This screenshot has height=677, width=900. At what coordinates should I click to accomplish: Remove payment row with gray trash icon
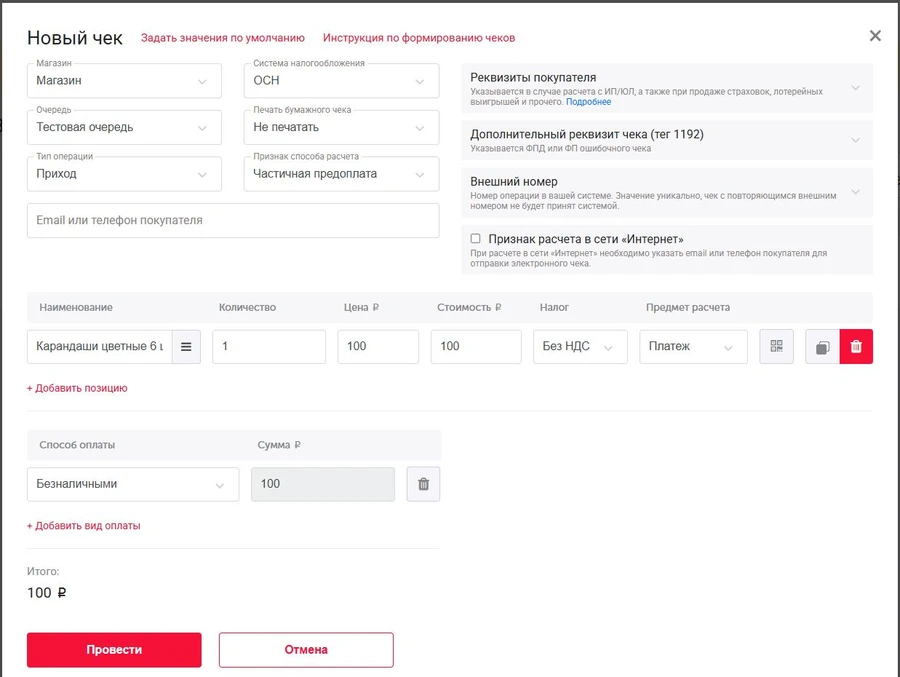pyautogui.click(x=423, y=484)
